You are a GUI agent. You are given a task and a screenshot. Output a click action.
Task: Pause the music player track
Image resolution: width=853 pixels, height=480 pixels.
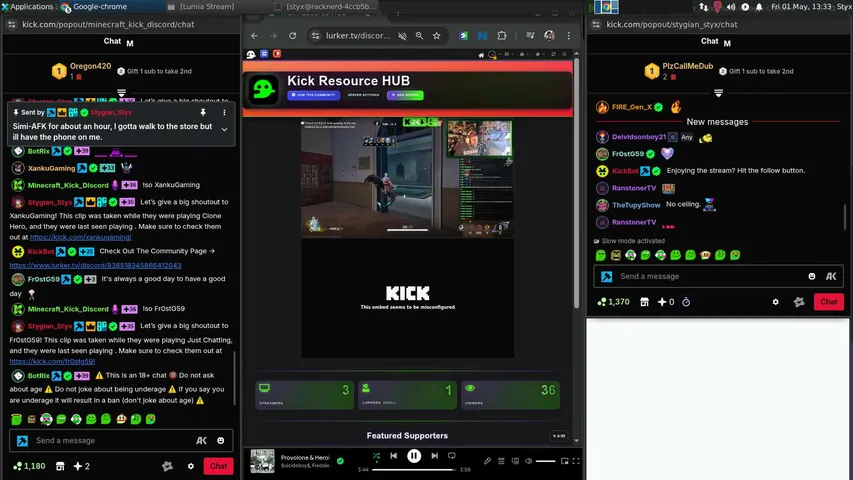pyautogui.click(x=414, y=456)
